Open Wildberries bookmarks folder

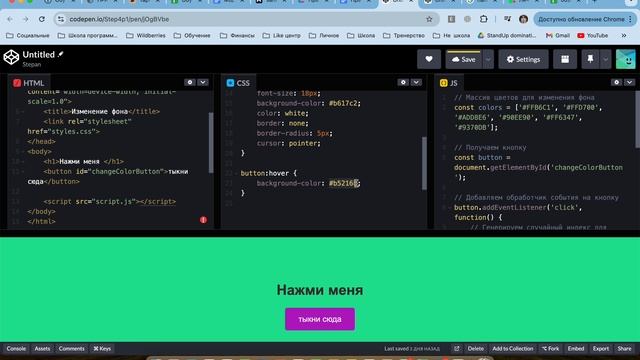point(146,36)
